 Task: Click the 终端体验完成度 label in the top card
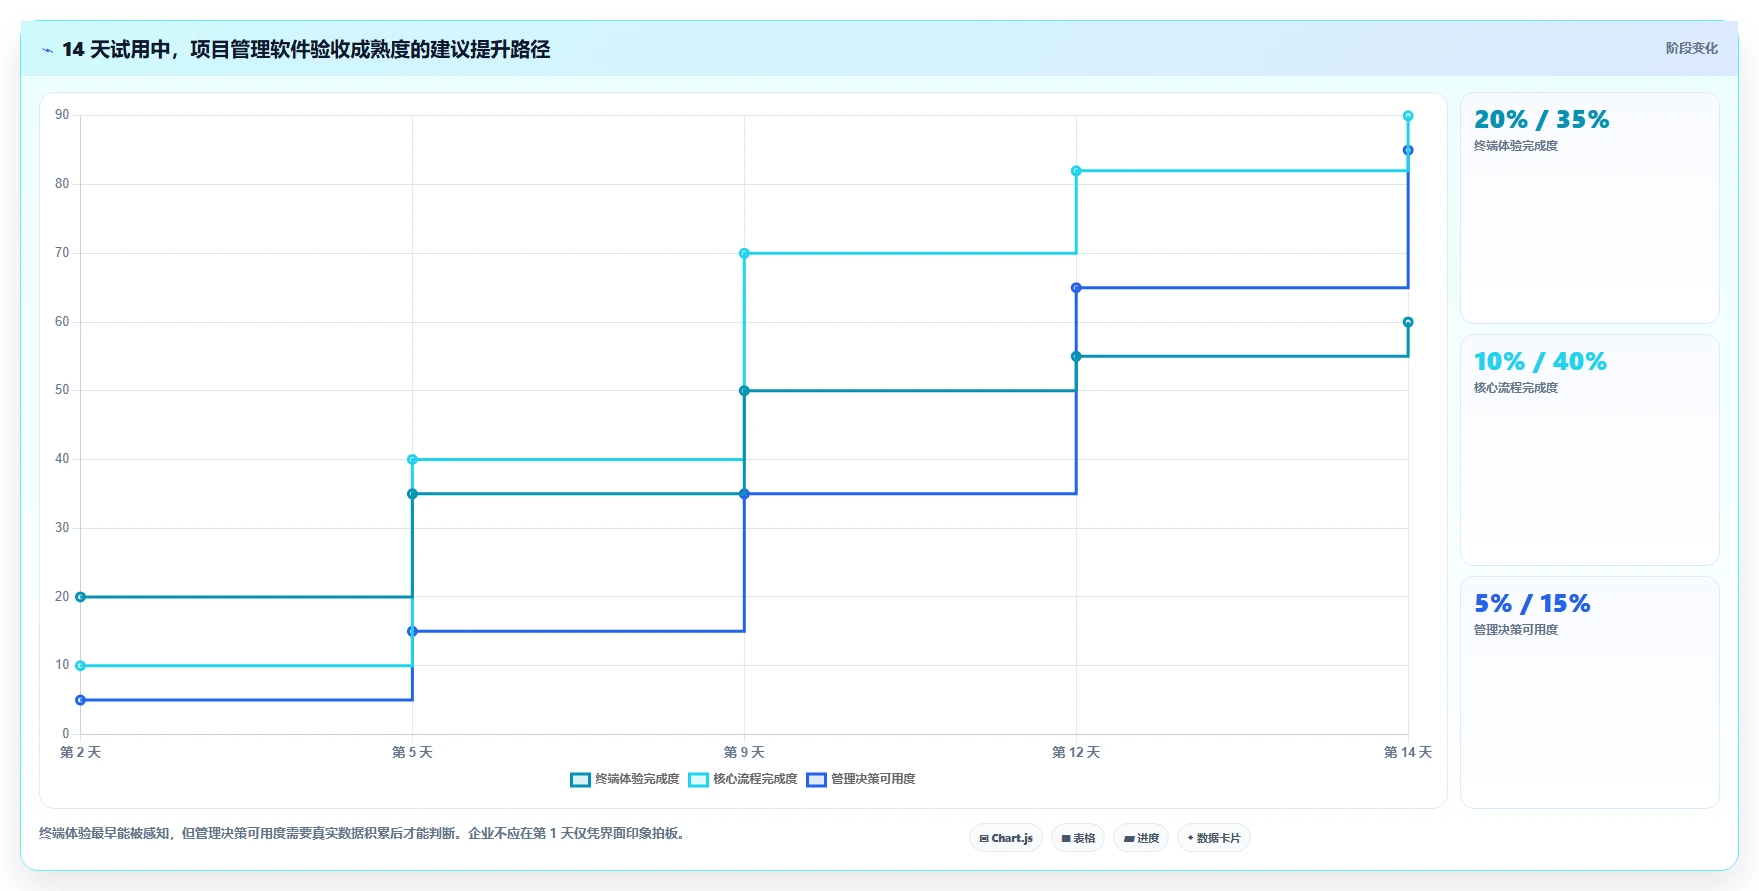click(x=1516, y=146)
